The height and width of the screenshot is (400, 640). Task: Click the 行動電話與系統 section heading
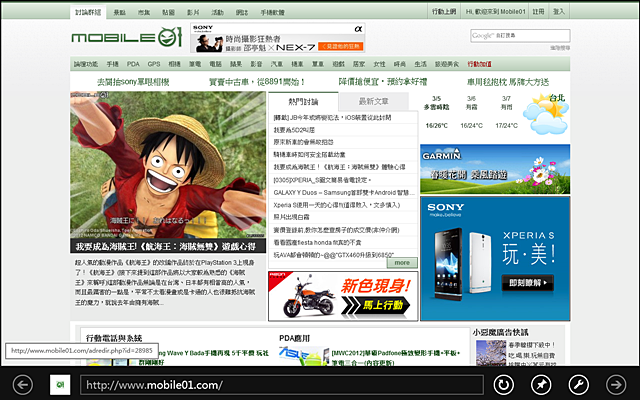click(114, 338)
